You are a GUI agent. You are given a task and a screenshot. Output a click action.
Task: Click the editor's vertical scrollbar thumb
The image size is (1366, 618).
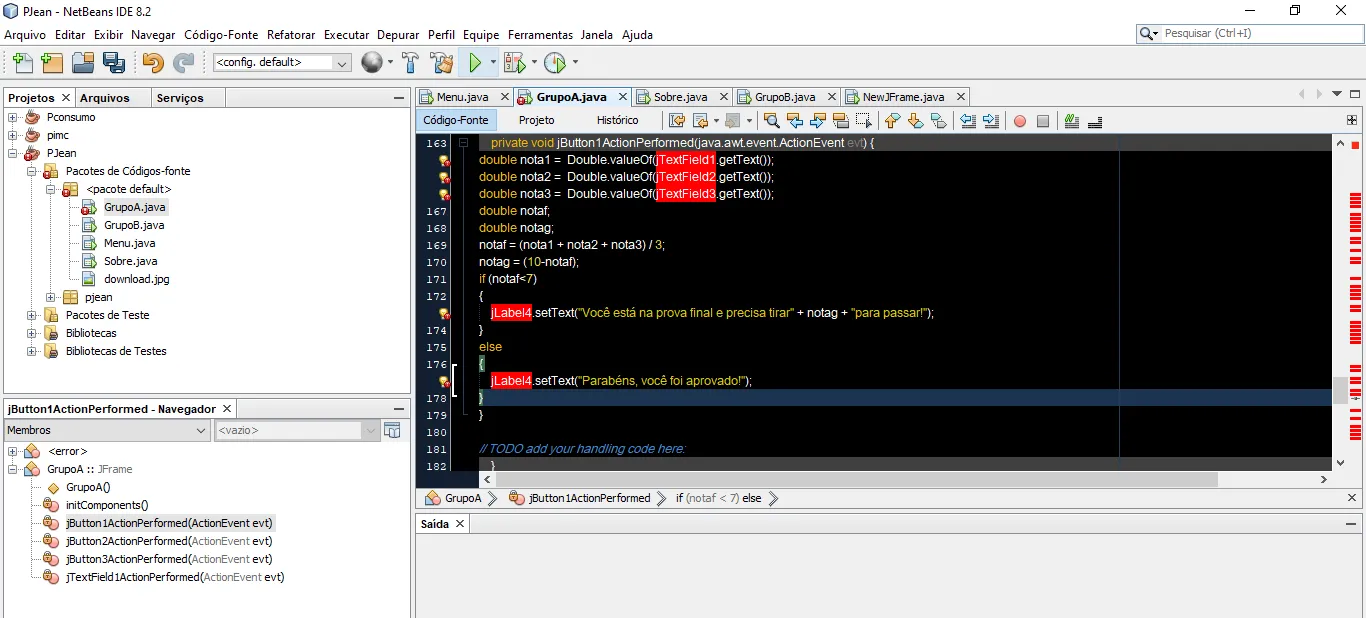[x=1339, y=389]
